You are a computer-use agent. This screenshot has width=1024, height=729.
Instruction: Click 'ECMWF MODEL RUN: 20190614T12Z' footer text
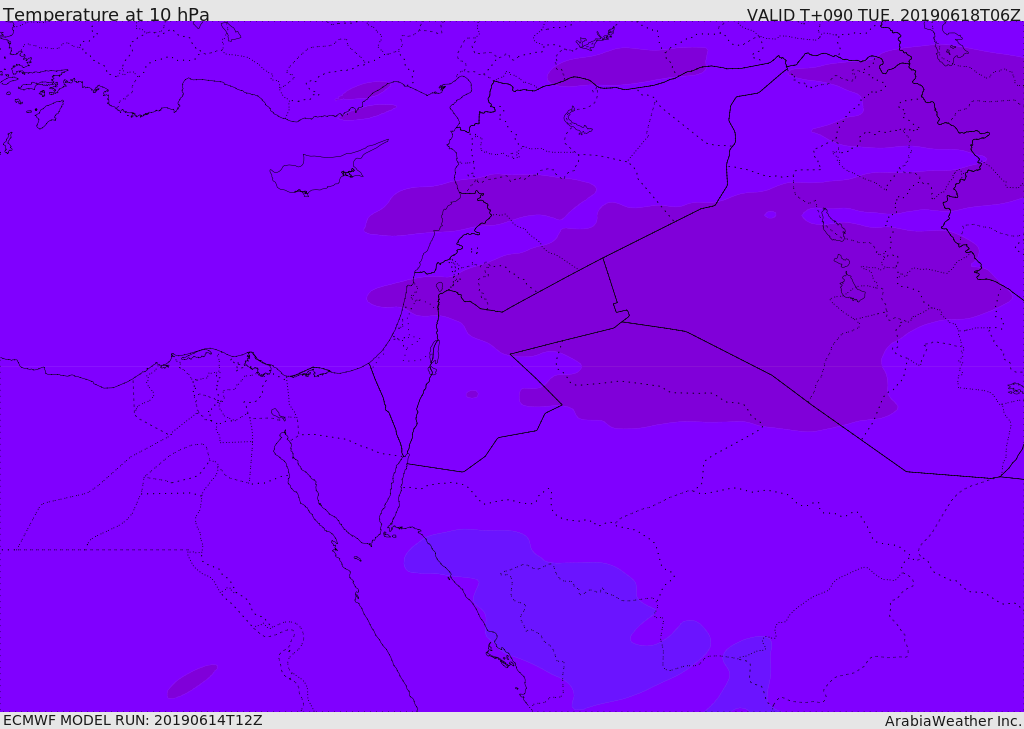click(133, 720)
